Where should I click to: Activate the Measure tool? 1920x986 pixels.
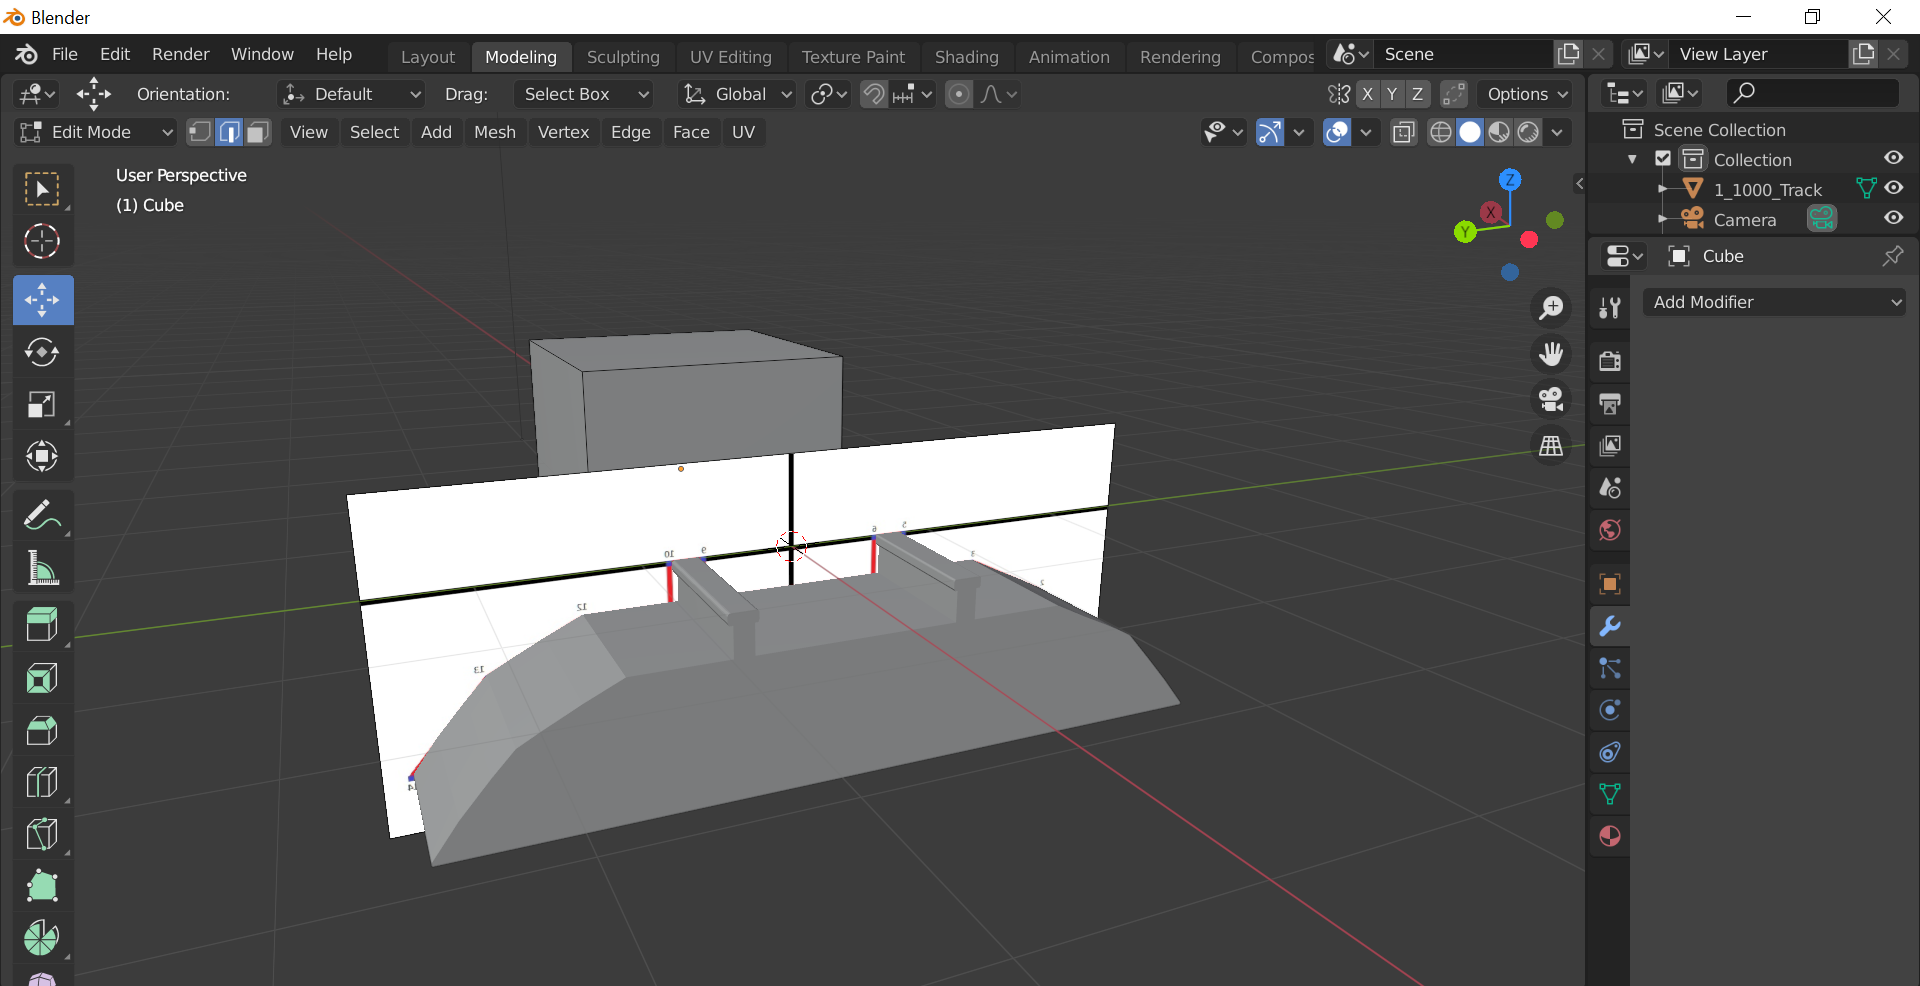(41, 568)
